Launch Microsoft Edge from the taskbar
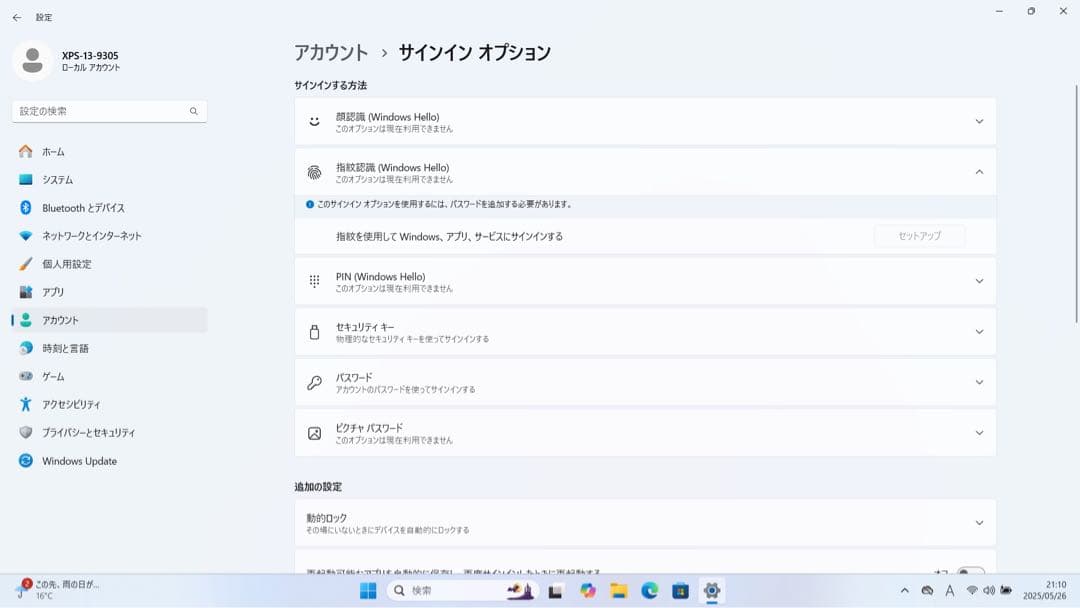Screen dimensions: 1080x608 650,590
